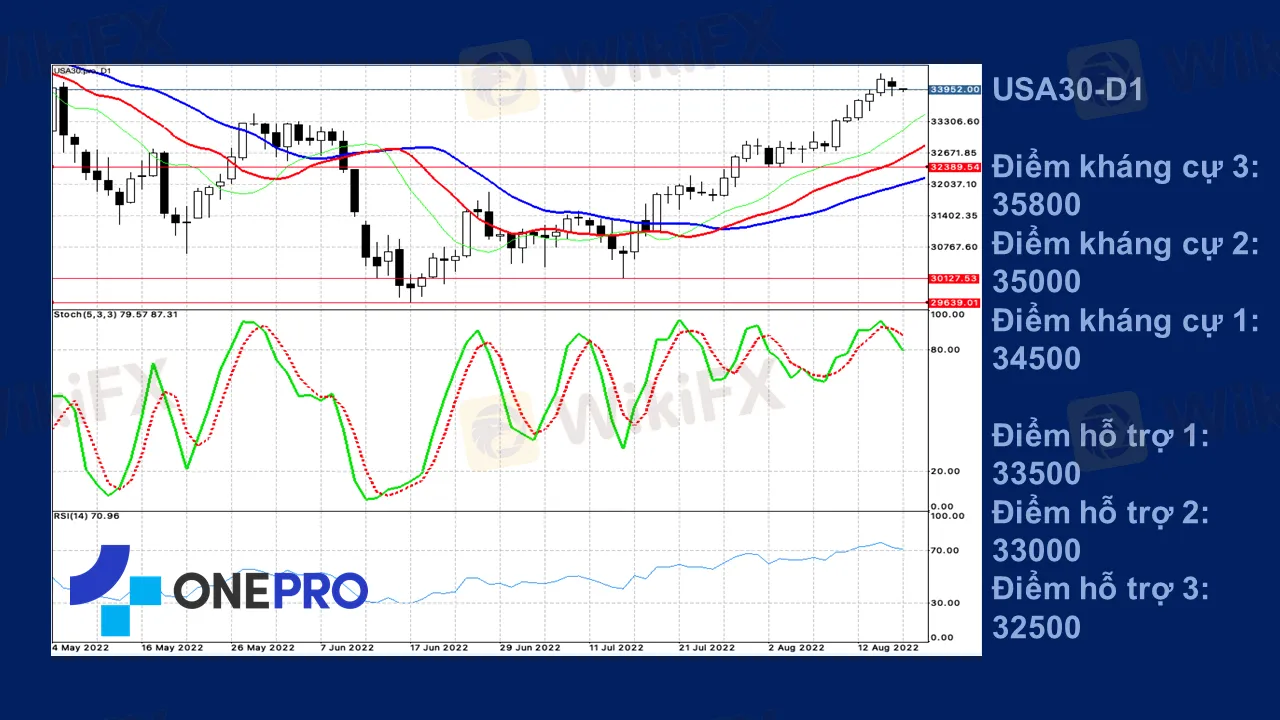Screen dimensions: 1280x720
Task: Click the red 29639.01 price level tag
Action: pyautogui.click(x=954, y=302)
